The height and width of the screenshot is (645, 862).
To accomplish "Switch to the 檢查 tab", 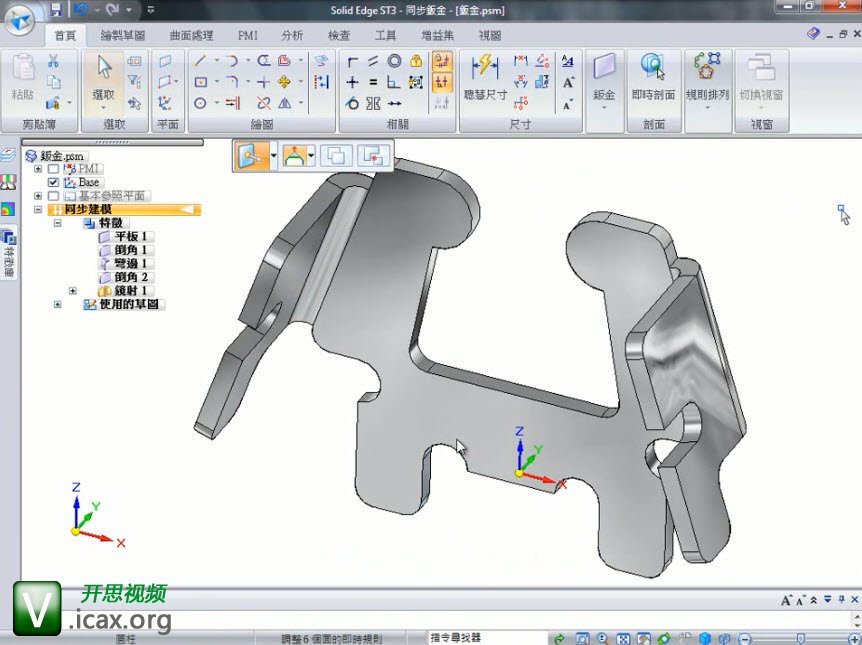I will point(339,36).
